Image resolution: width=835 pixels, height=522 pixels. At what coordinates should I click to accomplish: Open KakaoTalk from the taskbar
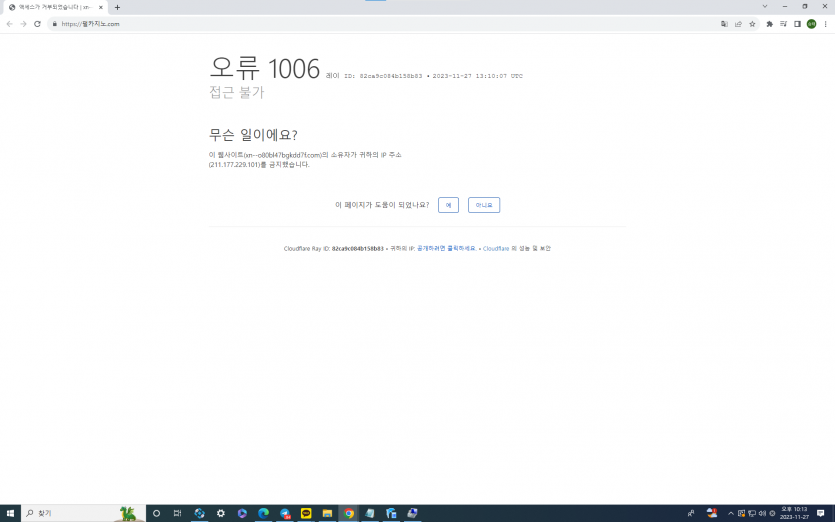pos(306,513)
